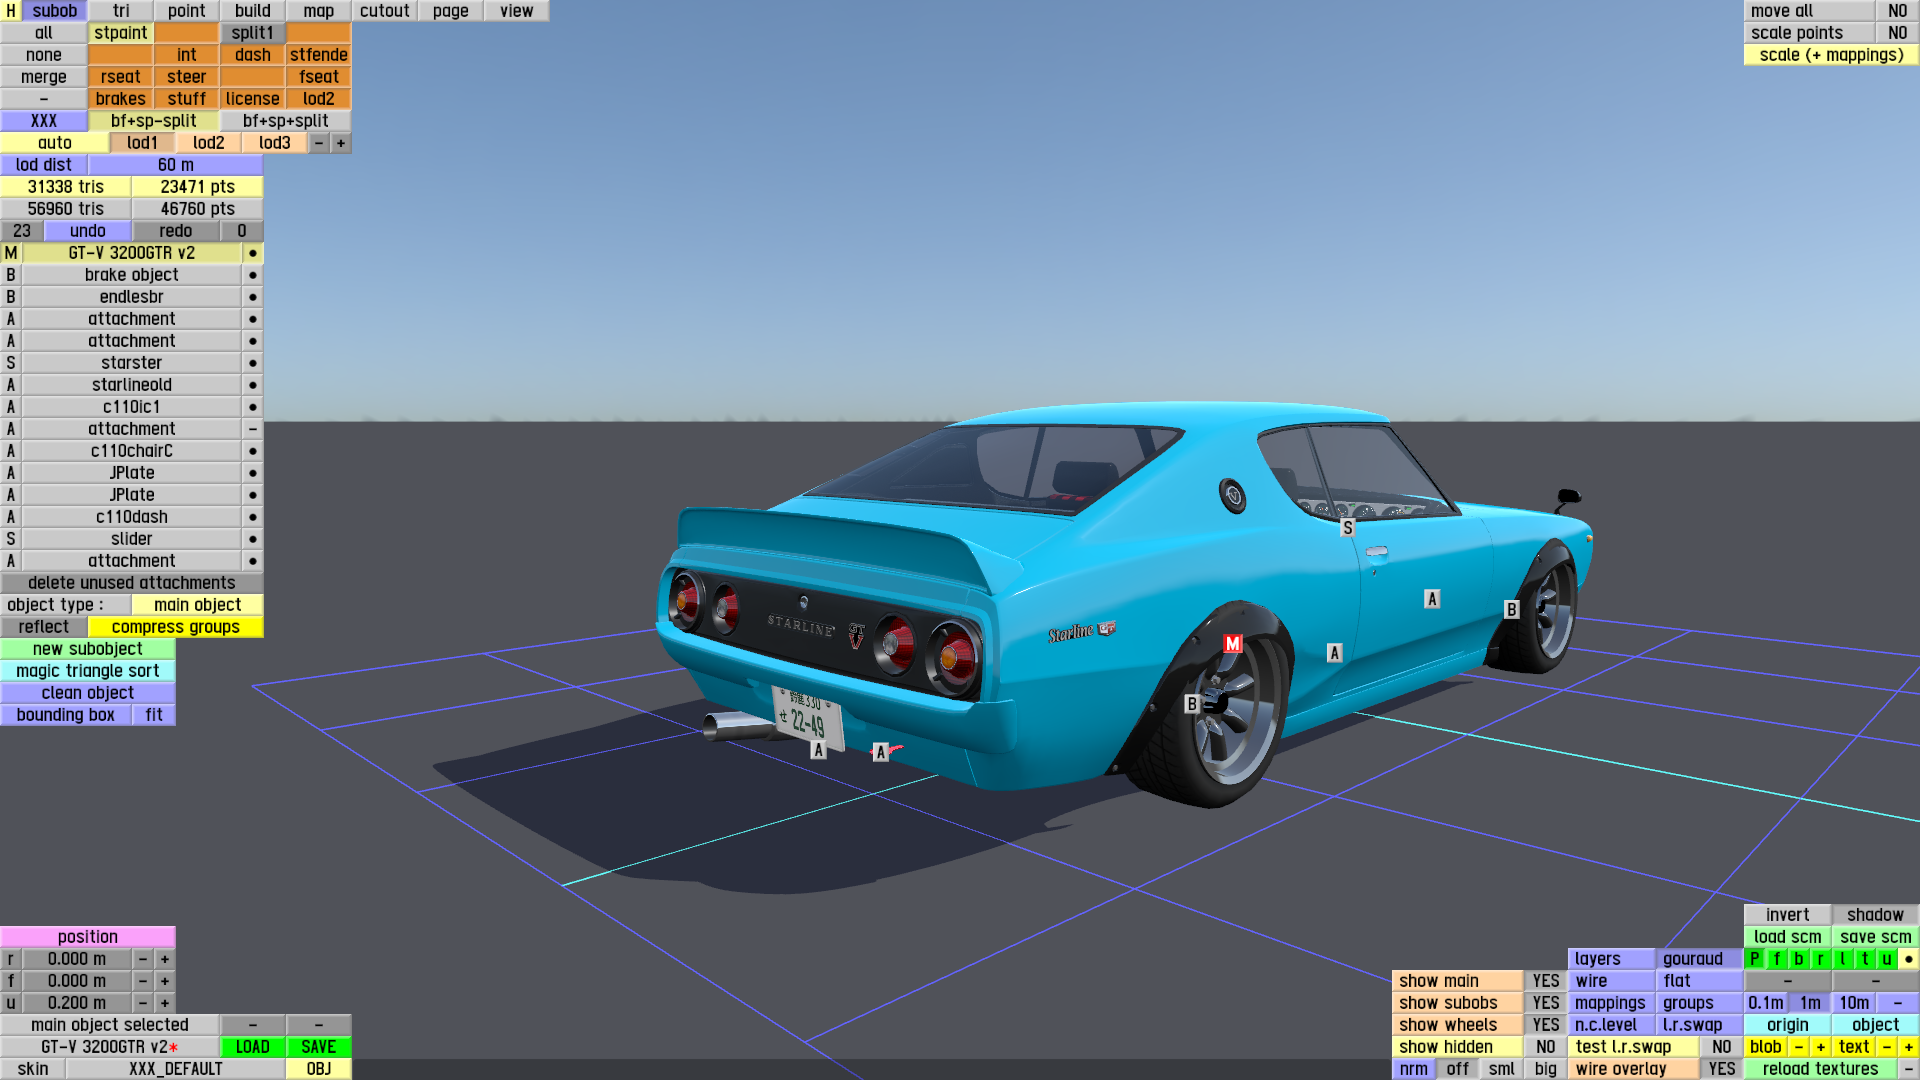Click the H button in the top-left corner
Image resolution: width=1920 pixels, height=1080 pixels.
[10, 11]
